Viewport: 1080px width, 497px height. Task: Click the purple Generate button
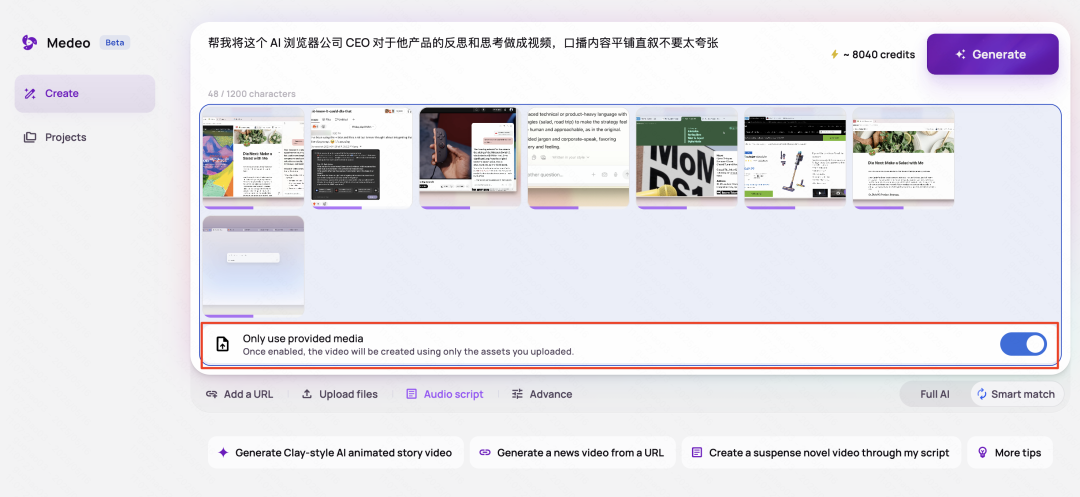pyautogui.click(x=993, y=54)
